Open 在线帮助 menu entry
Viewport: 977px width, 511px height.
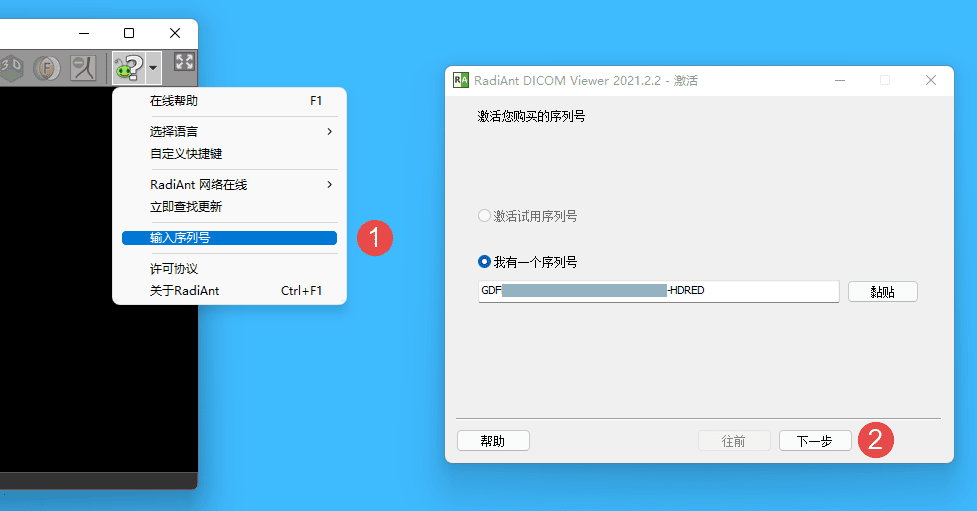(x=229, y=101)
